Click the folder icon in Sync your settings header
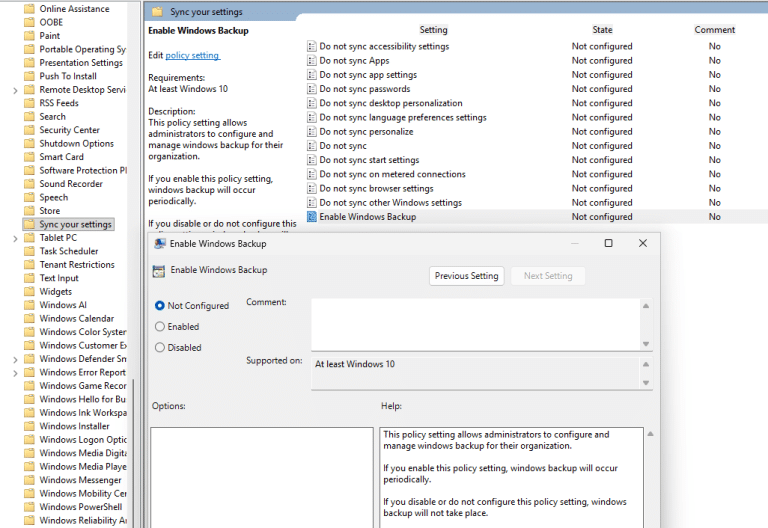This screenshot has width=768, height=528. click(157, 12)
